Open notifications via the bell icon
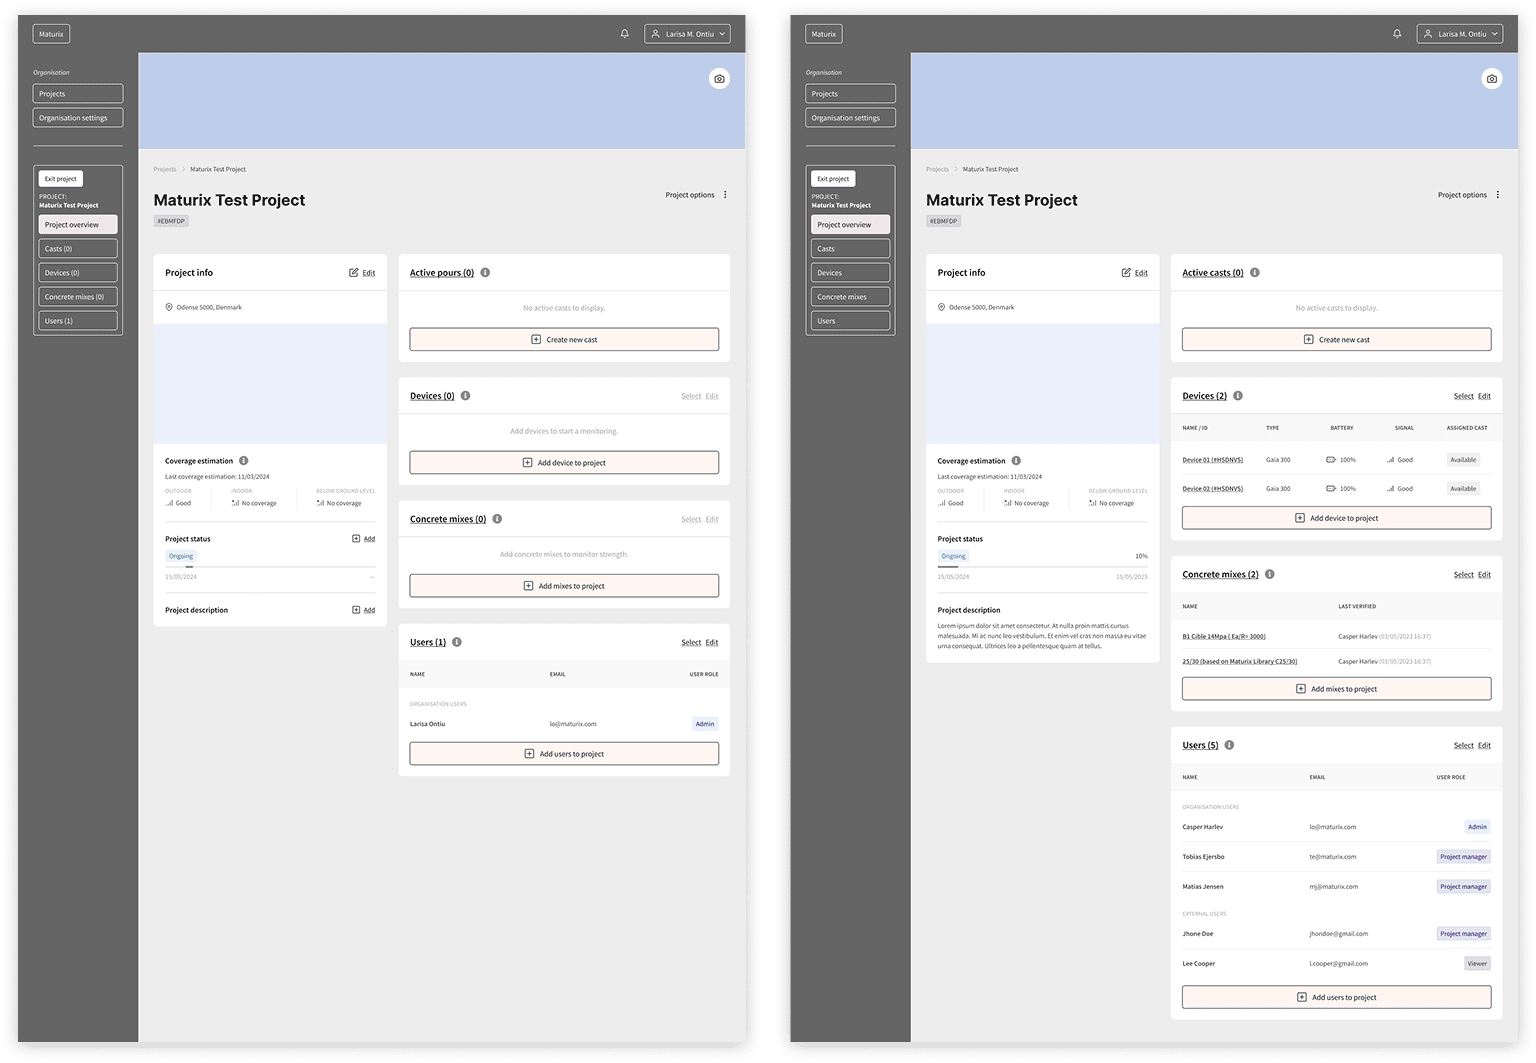Image resolution: width=1536 pixels, height=1063 pixels. [624, 33]
